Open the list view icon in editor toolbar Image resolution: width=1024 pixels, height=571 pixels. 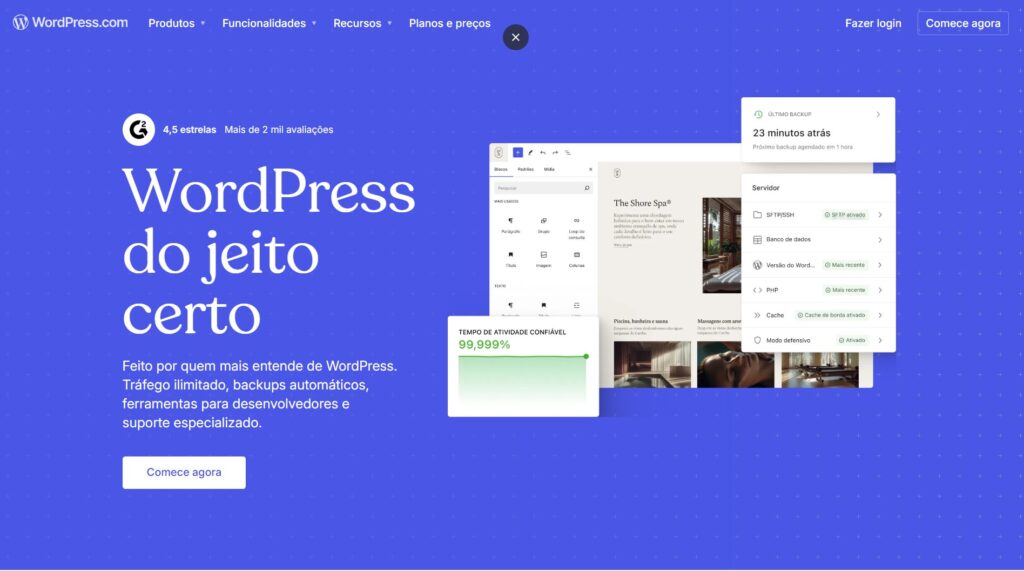(x=568, y=152)
